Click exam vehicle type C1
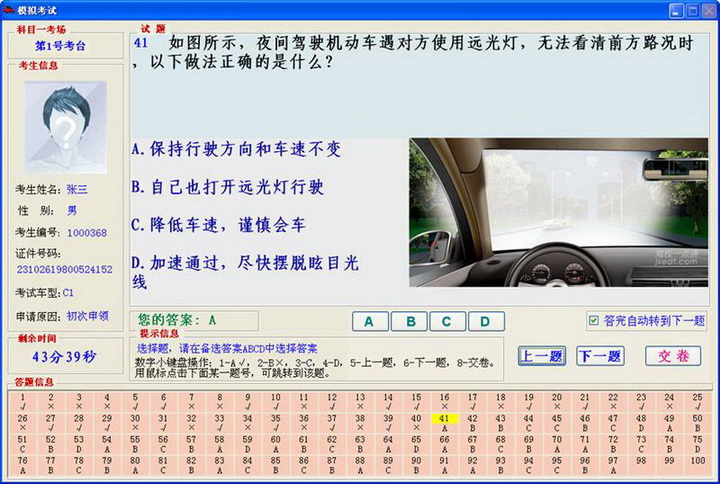The width and height of the screenshot is (720, 484). [68, 293]
